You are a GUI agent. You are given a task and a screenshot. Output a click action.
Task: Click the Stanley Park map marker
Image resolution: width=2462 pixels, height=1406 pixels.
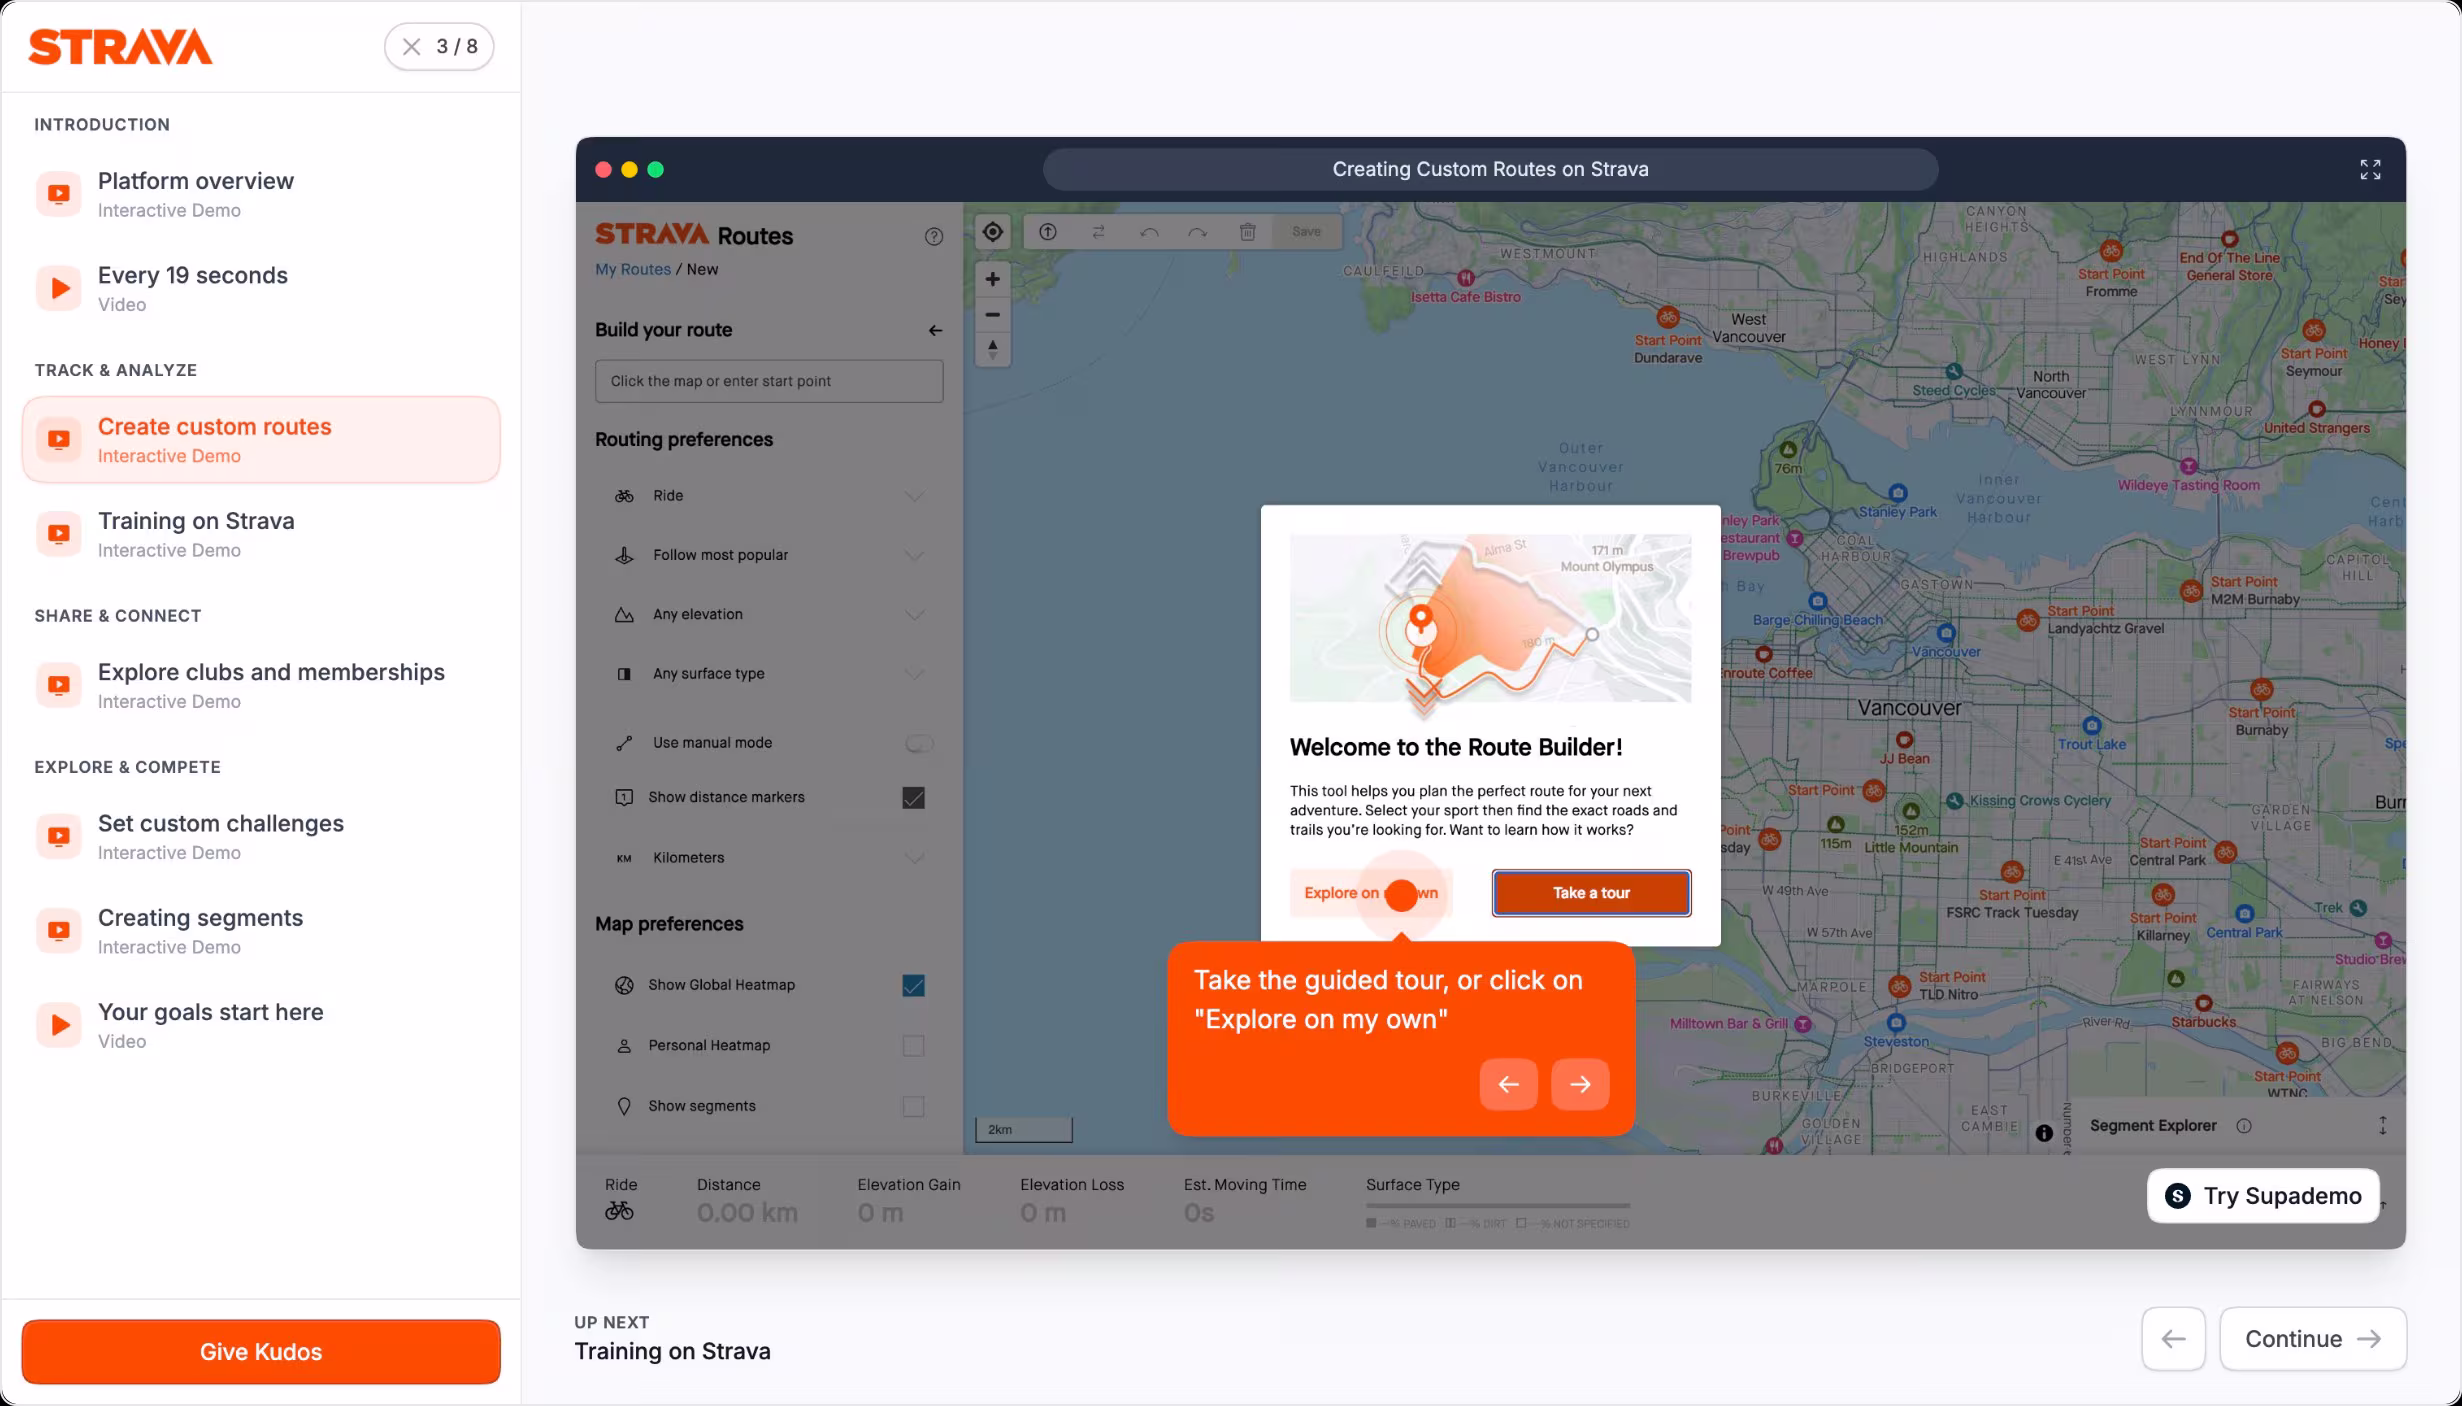[x=1898, y=492]
